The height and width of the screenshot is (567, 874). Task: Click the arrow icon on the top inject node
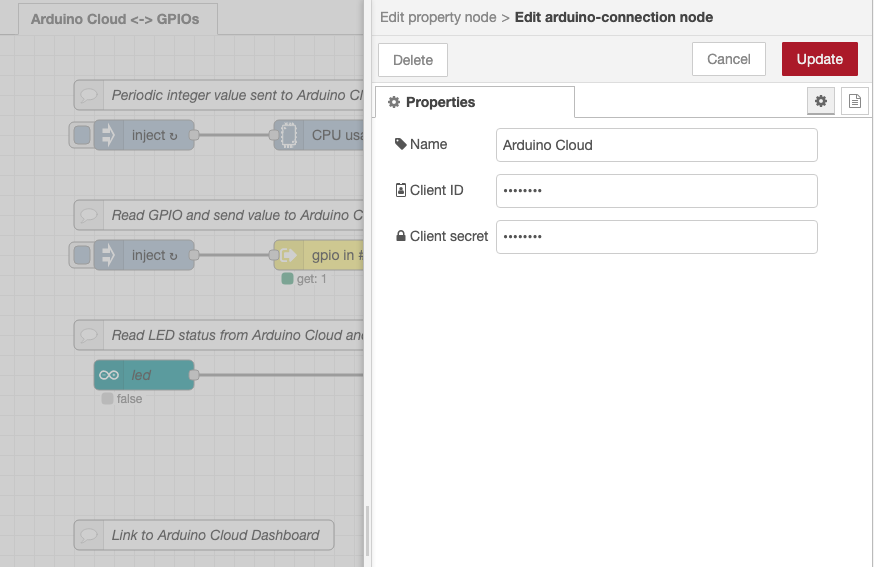(x=108, y=135)
